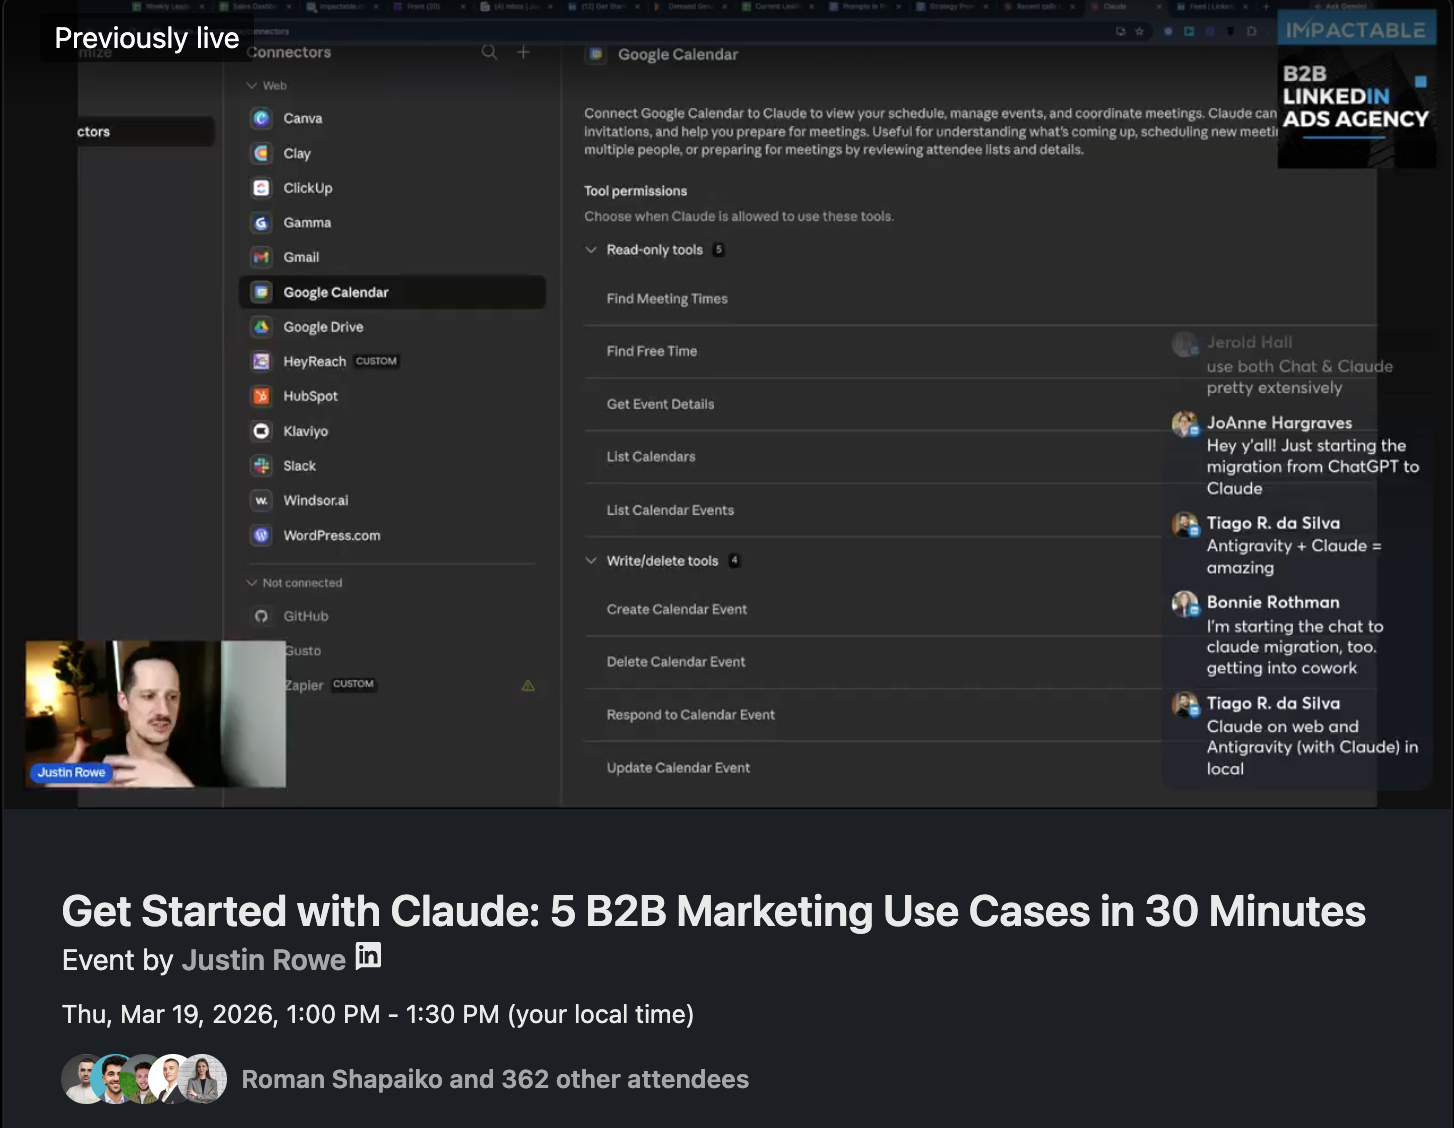Click the Zapier warning triangle icon
Viewport: 1454px width, 1128px height.
point(528,686)
